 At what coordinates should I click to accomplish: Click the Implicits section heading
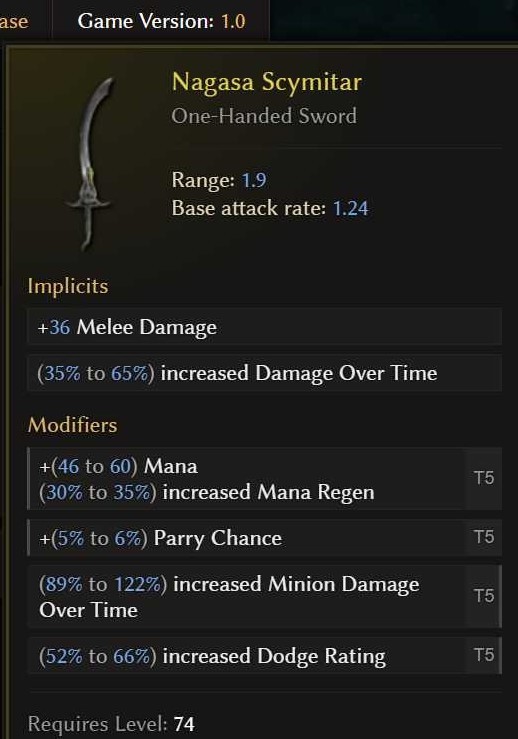(x=68, y=287)
